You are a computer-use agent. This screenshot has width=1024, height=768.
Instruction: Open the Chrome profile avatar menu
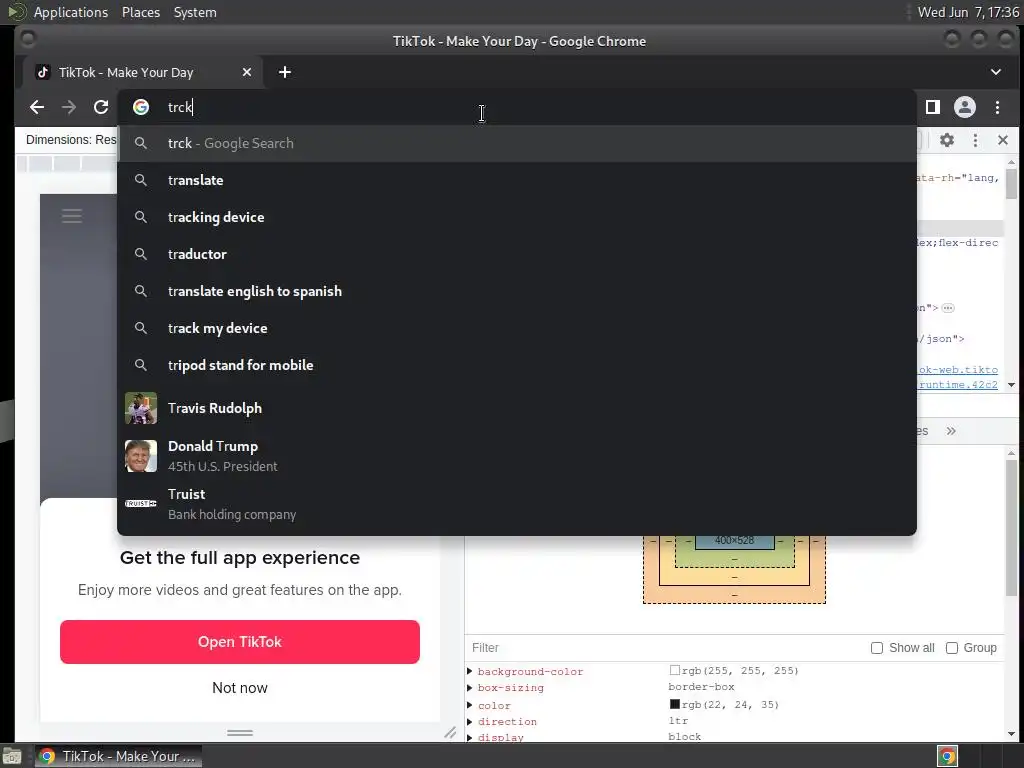click(965, 107)
